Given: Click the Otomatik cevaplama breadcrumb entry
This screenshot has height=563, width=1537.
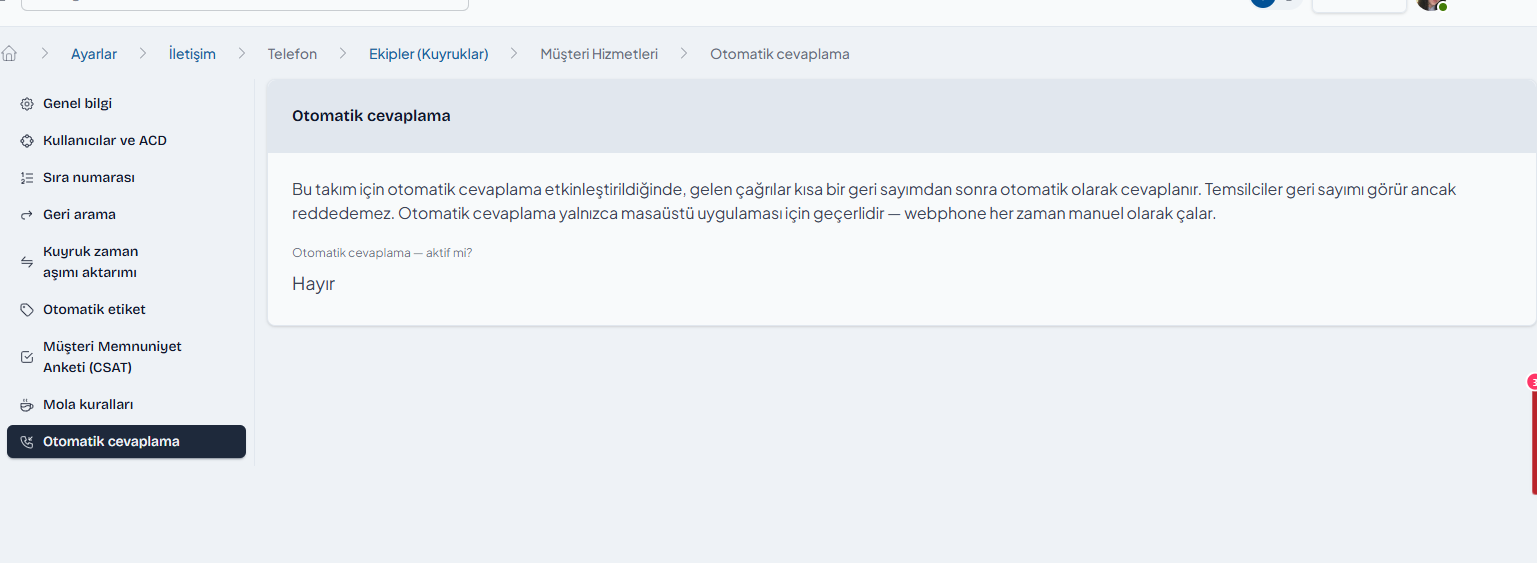Looking at the screenshot, I should click(x=780, y=54).
